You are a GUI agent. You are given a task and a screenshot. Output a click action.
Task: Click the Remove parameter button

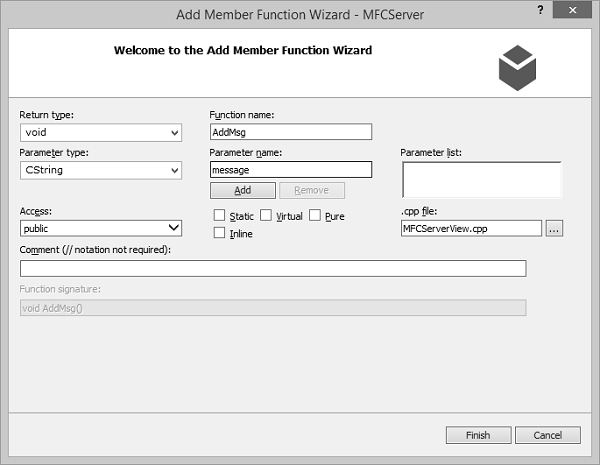(311, 190)
